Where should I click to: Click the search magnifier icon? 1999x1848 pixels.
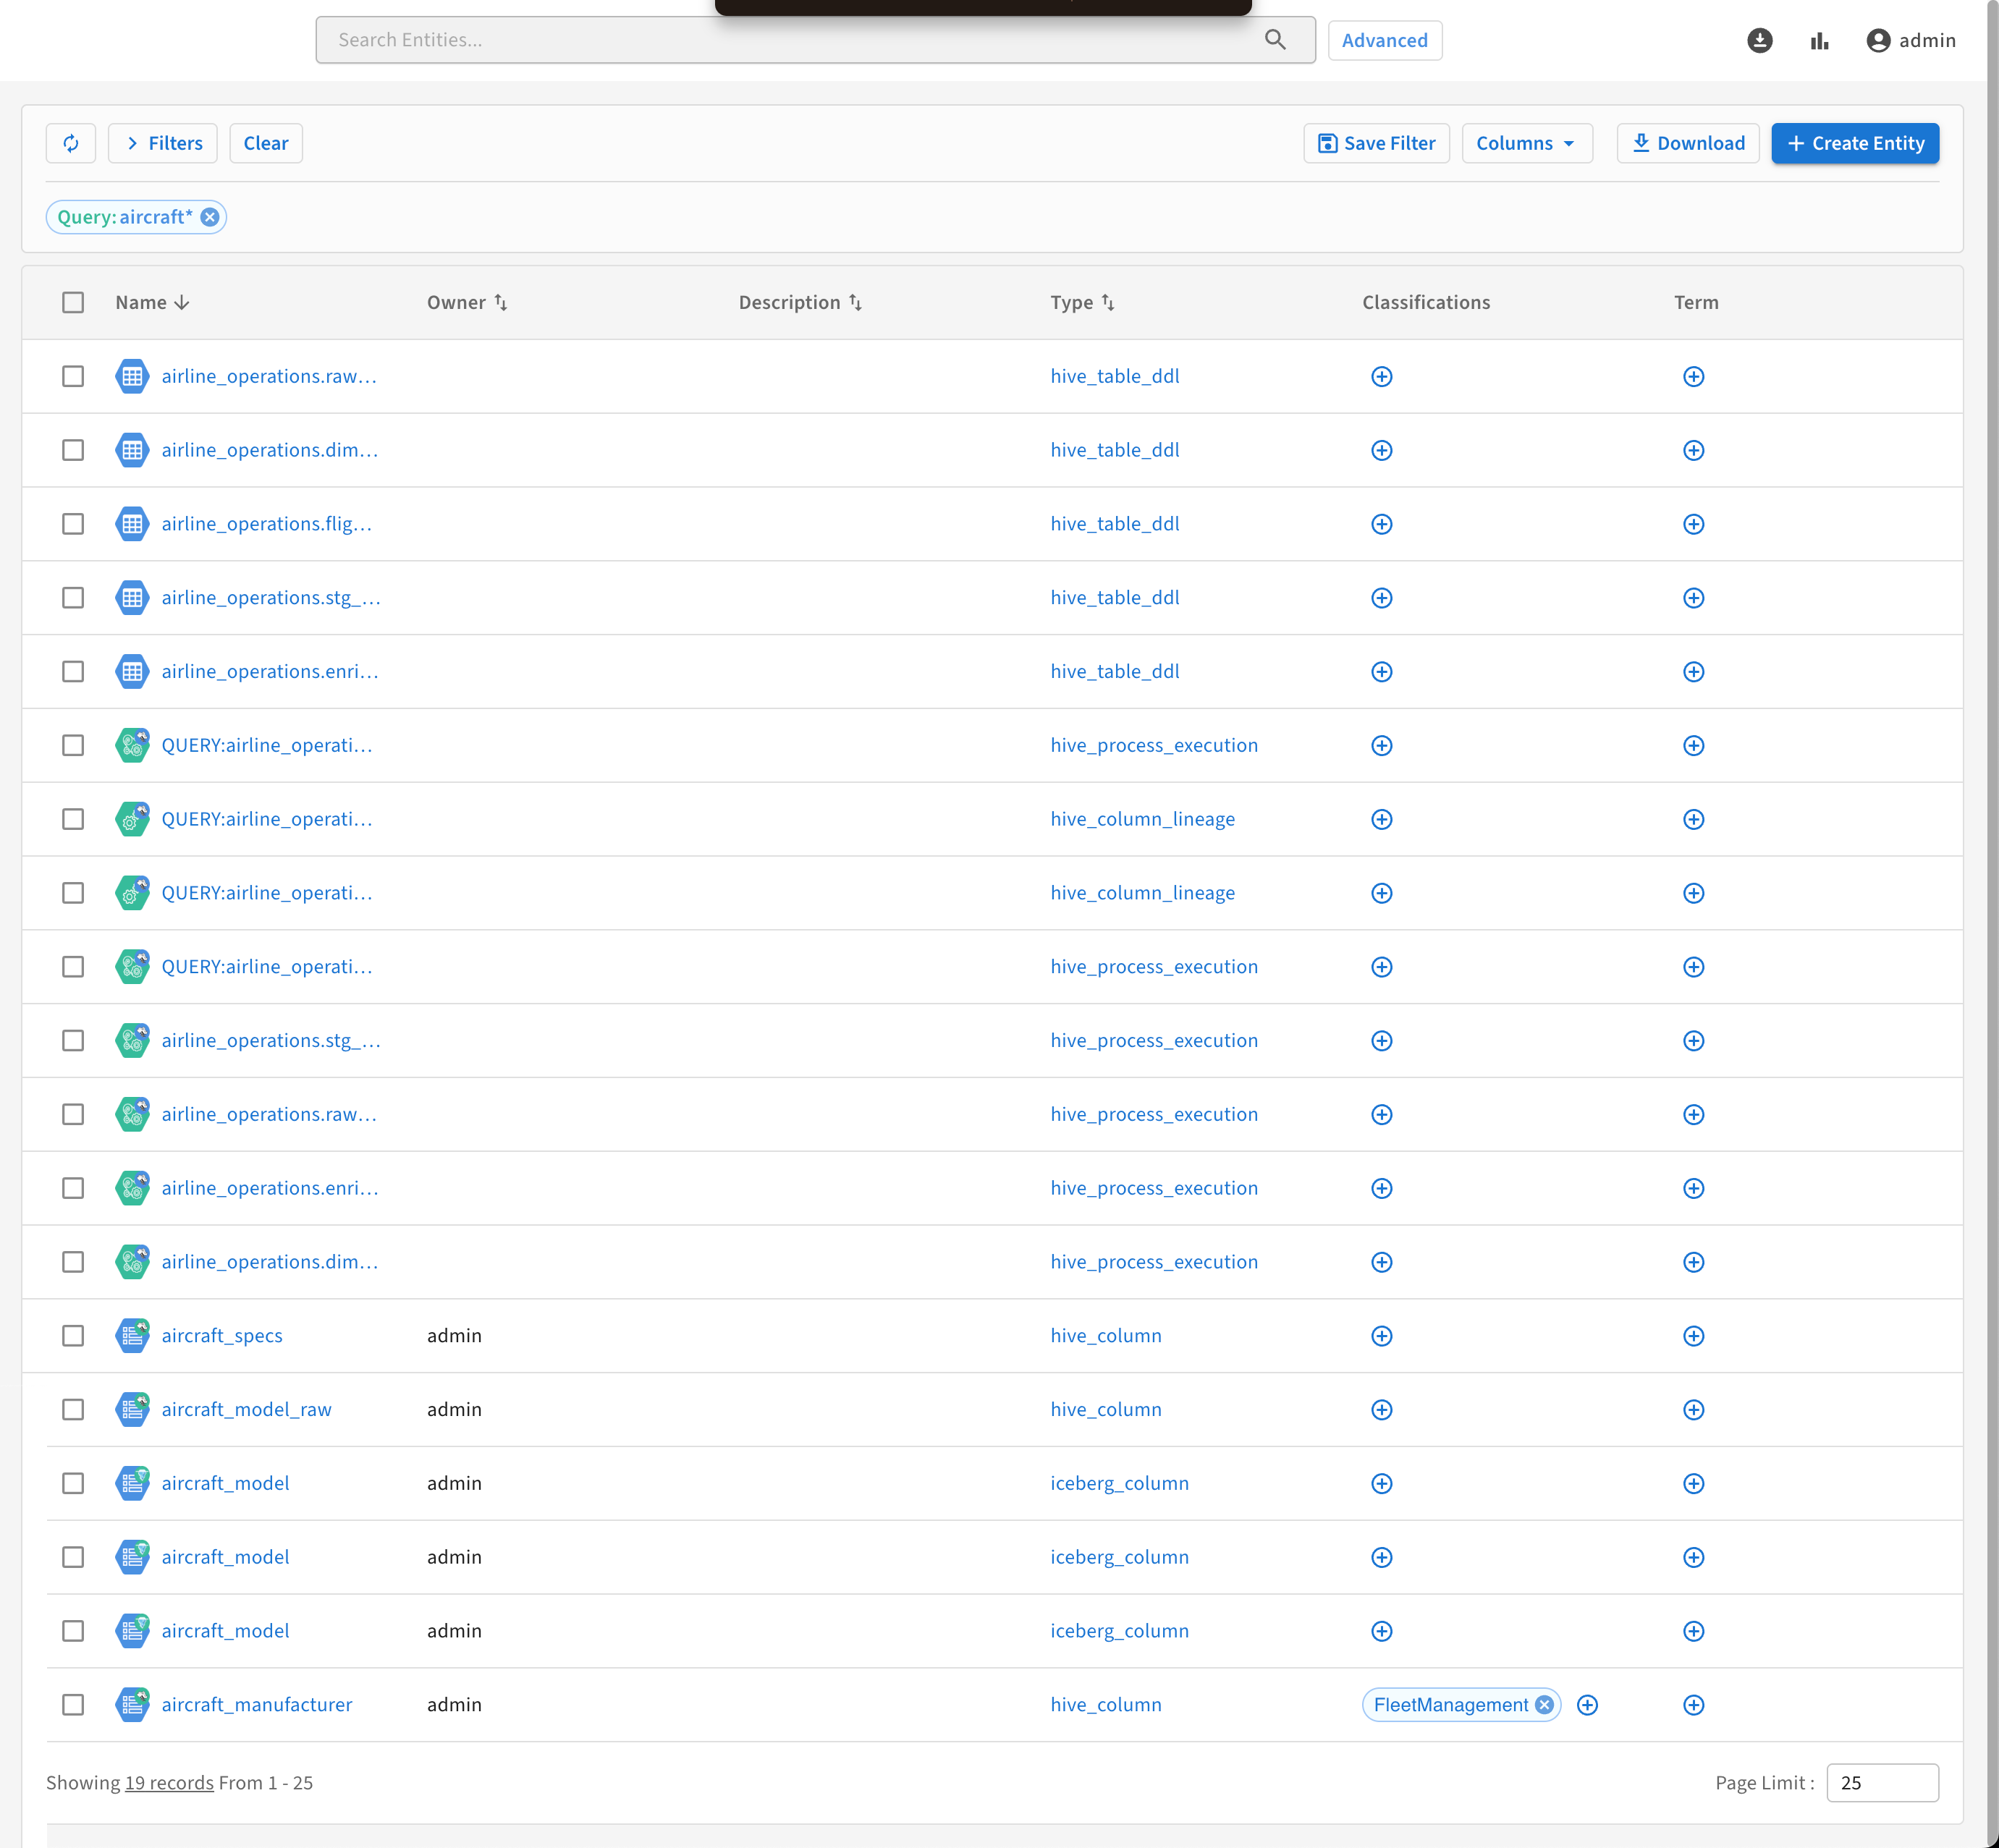pyautogui.click(x=1275, y=40)
